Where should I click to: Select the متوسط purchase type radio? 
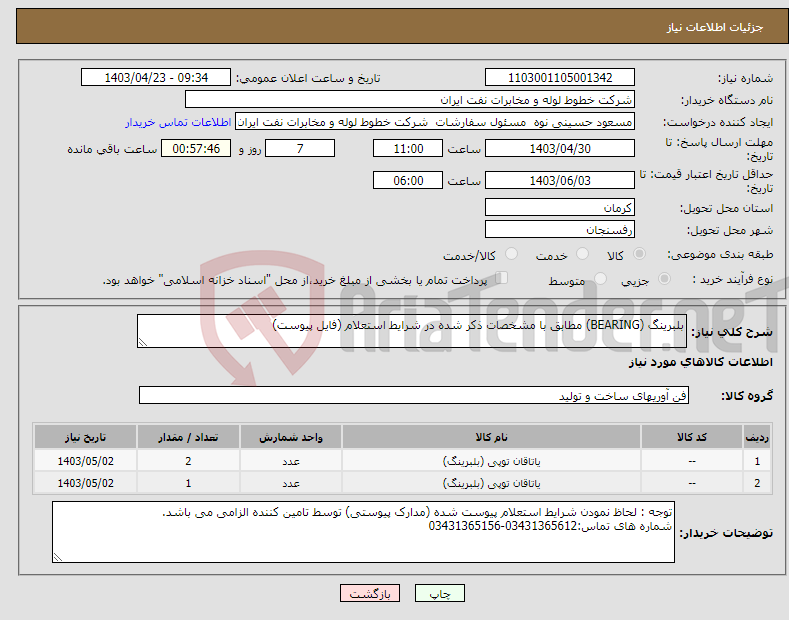(x=600, y=279)
